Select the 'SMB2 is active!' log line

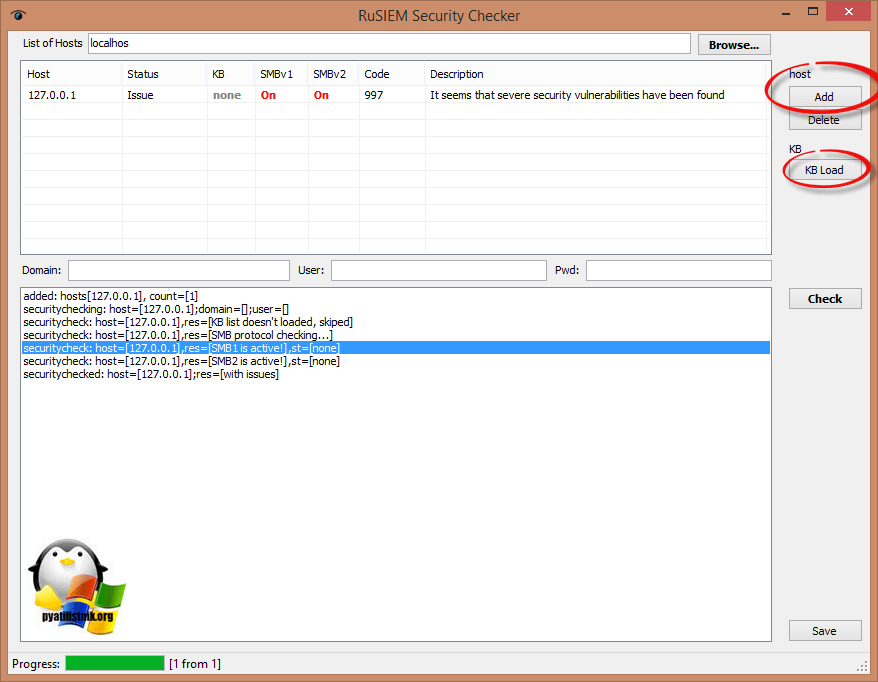(x=180, y=361)
